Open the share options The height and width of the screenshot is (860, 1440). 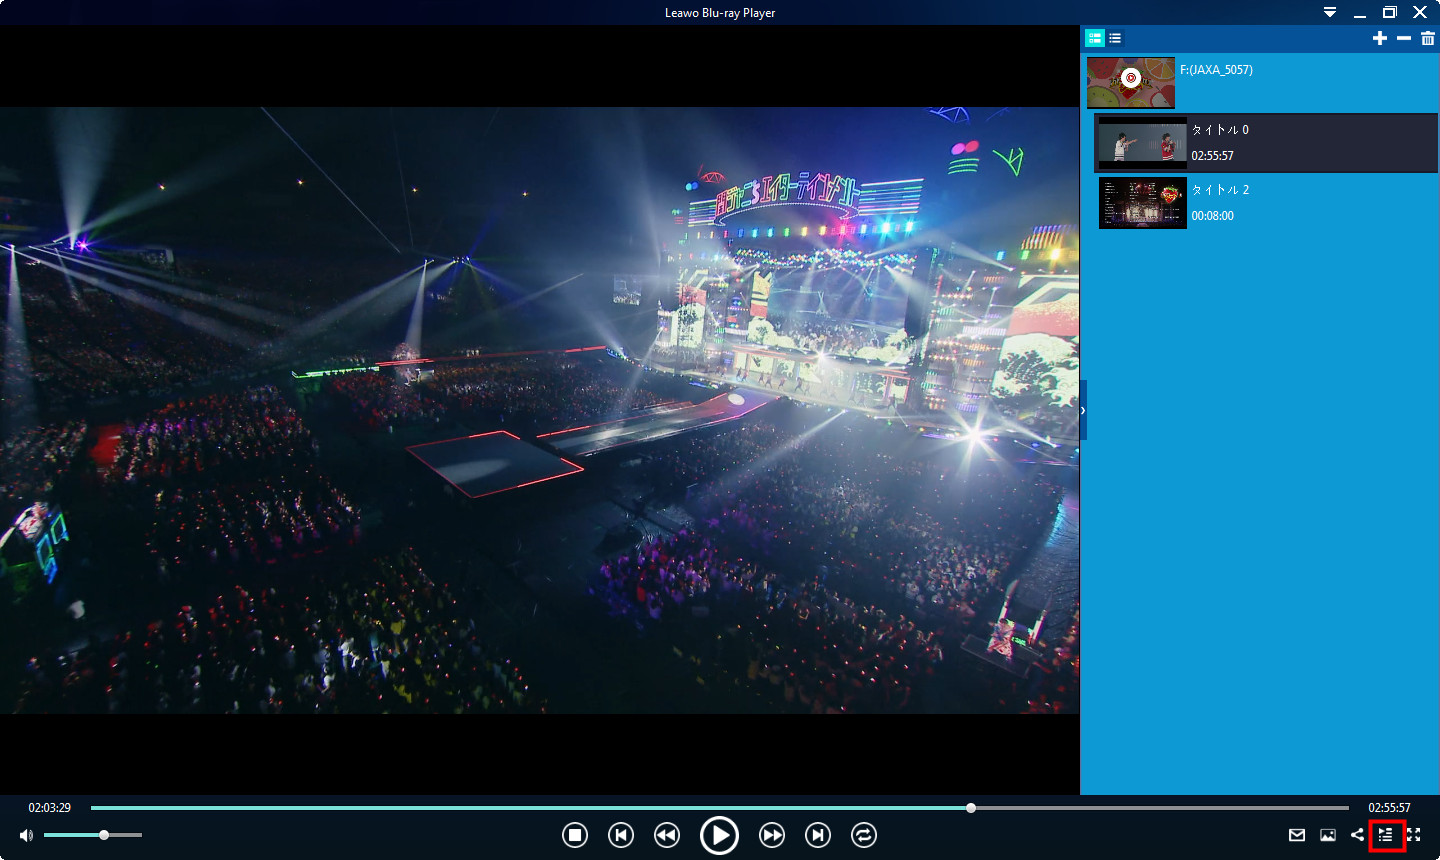click(1357, 835)
